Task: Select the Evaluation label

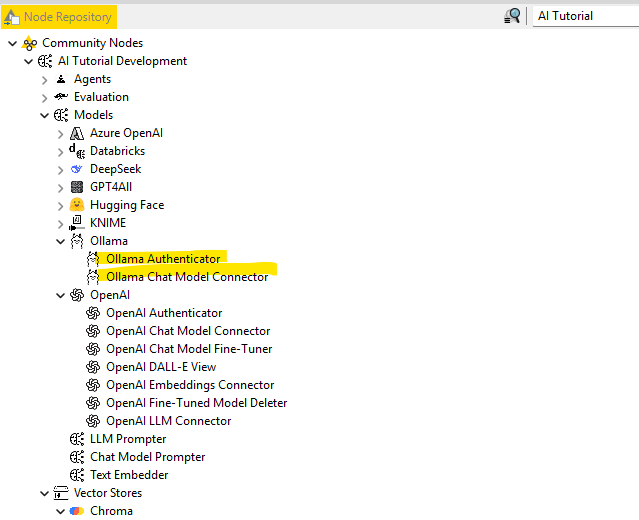Action: [101, 97]
